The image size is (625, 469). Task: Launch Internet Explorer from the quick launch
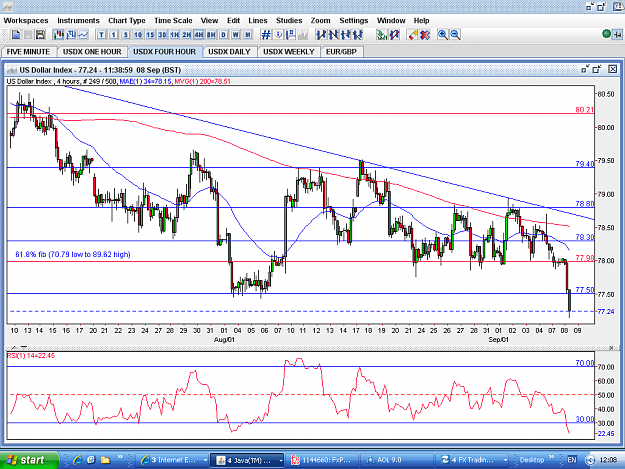pyautogui.click(x=77, y=460)
